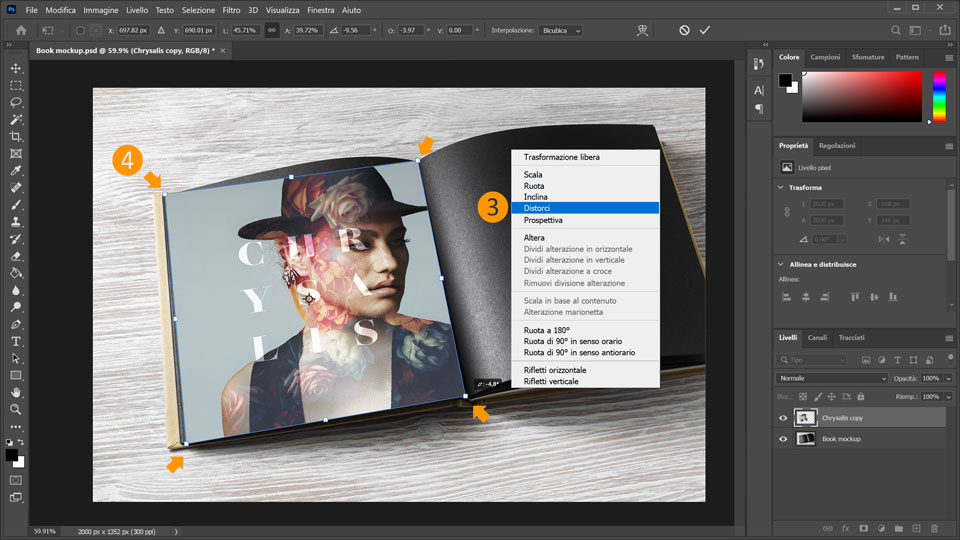Select the Move tool
Viewport: 960px width, 540px height.
click(16, 69)
